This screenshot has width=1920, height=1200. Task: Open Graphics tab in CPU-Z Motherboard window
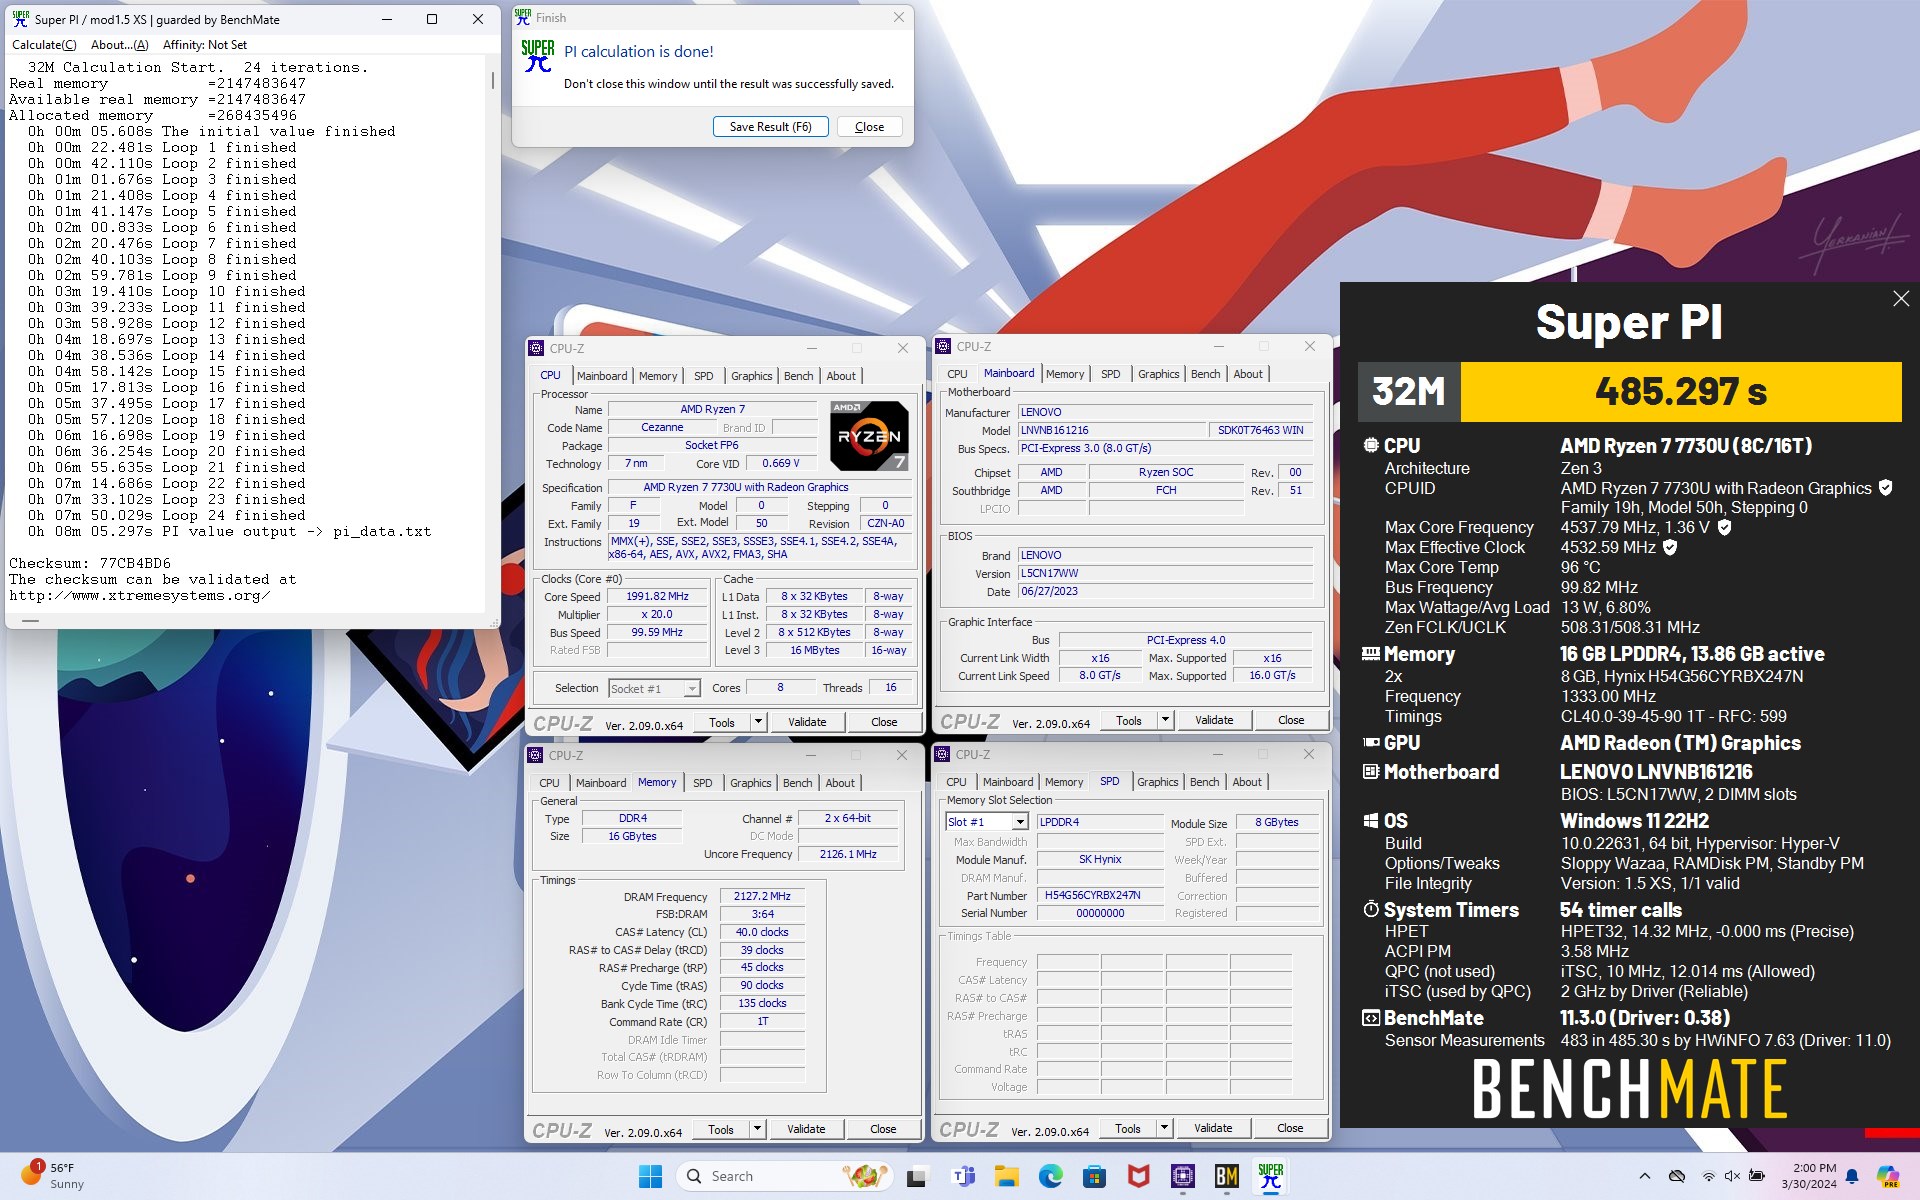1158,374
